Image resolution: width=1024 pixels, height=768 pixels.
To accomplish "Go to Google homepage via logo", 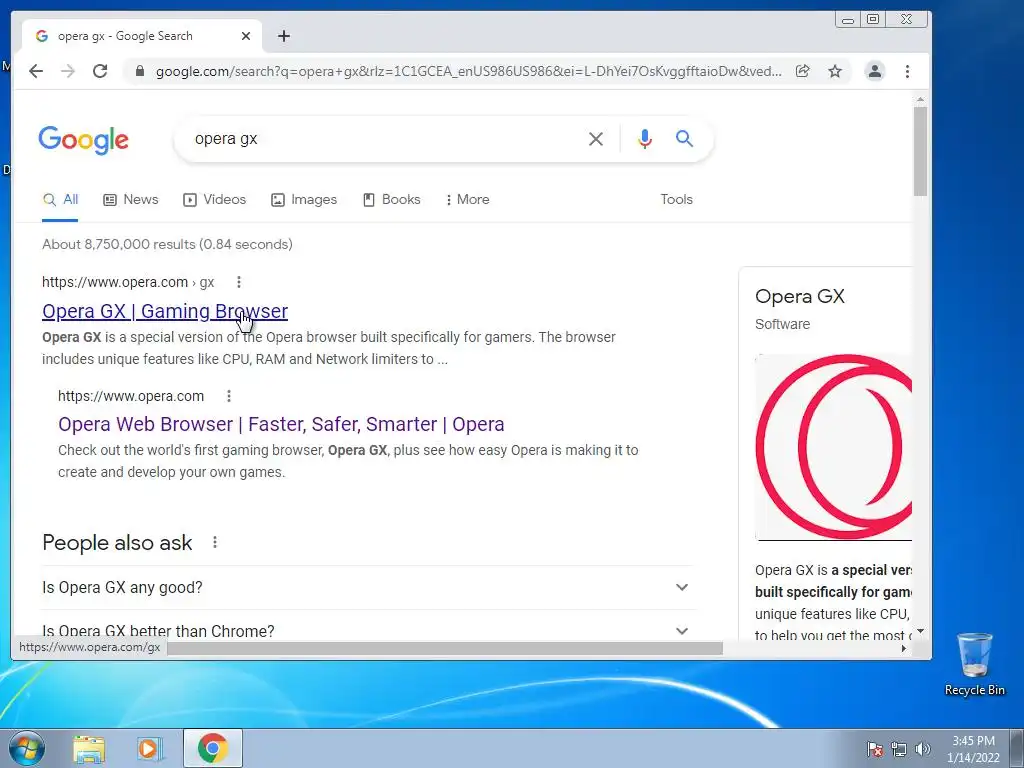I will [84, 140].
